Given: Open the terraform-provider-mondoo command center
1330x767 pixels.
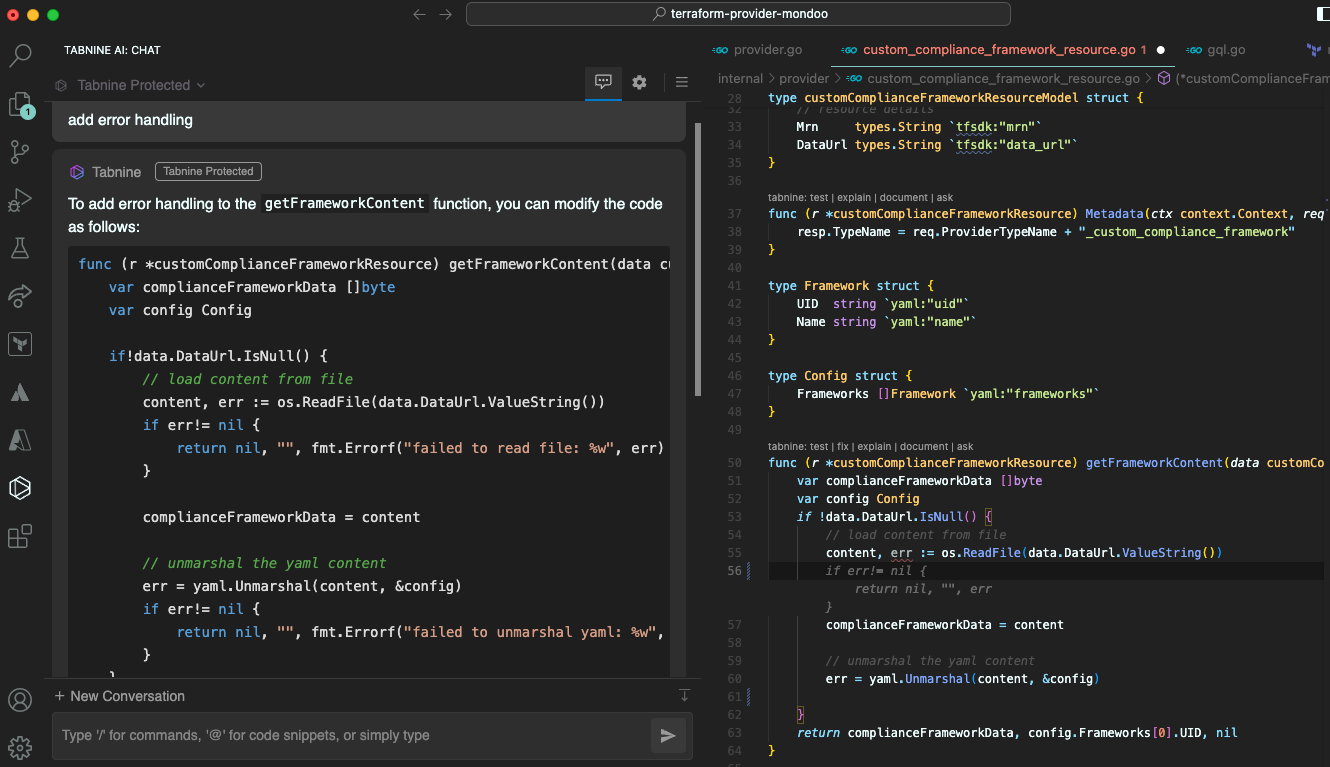Looking at the screenshot, I should pyautogui.click(x=738, y=14).
